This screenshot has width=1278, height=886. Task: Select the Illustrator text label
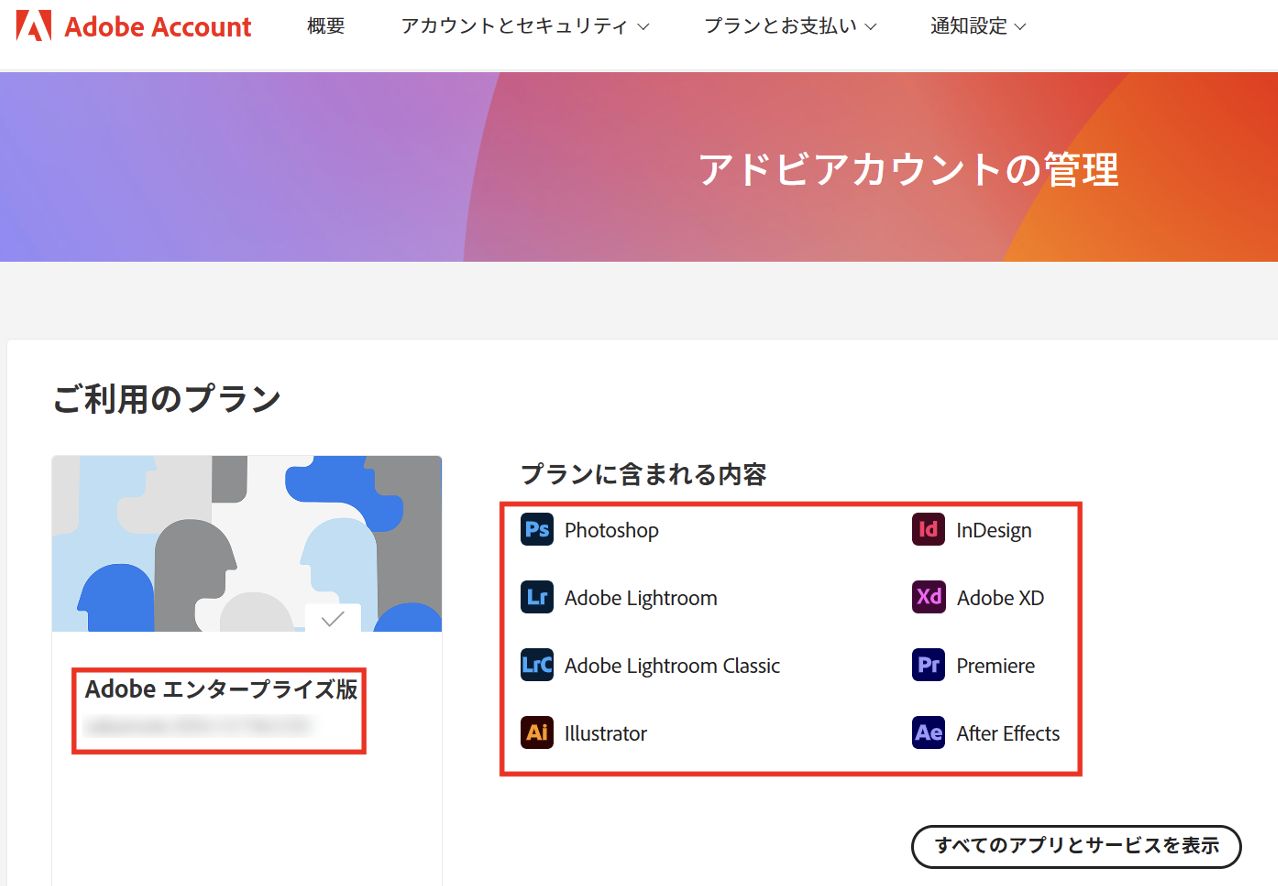606,734
